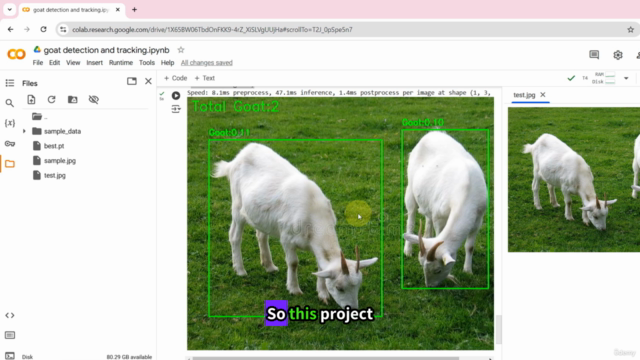Run the cell with play button
Screen dimensions: 640x360
pyautogui.click(x=176, y=96)
